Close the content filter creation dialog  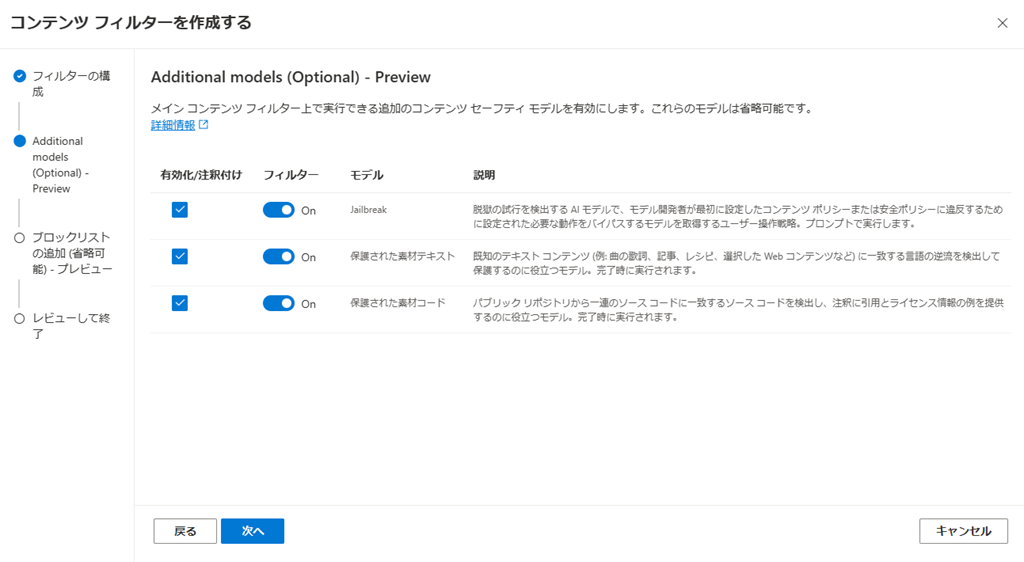click(1002, 23)
